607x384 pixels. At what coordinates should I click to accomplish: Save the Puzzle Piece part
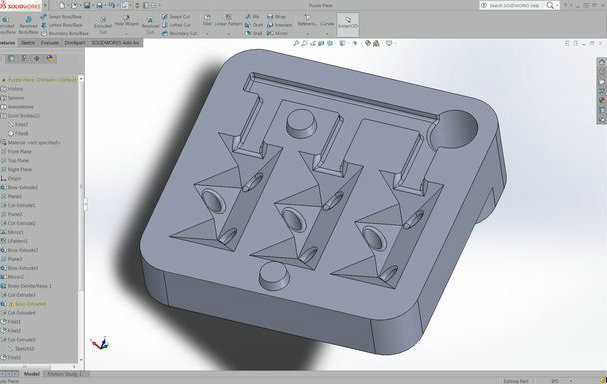point(87,5)
